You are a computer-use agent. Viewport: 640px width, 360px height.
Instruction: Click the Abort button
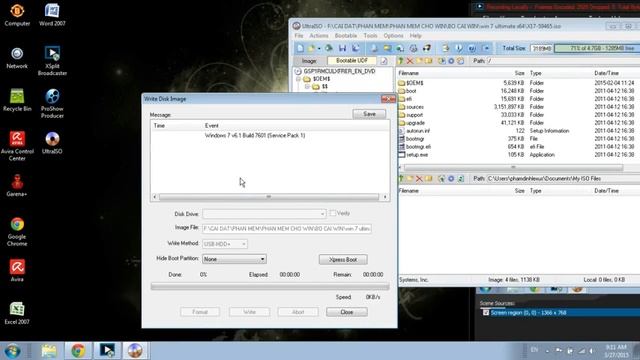tap(298, 312)
